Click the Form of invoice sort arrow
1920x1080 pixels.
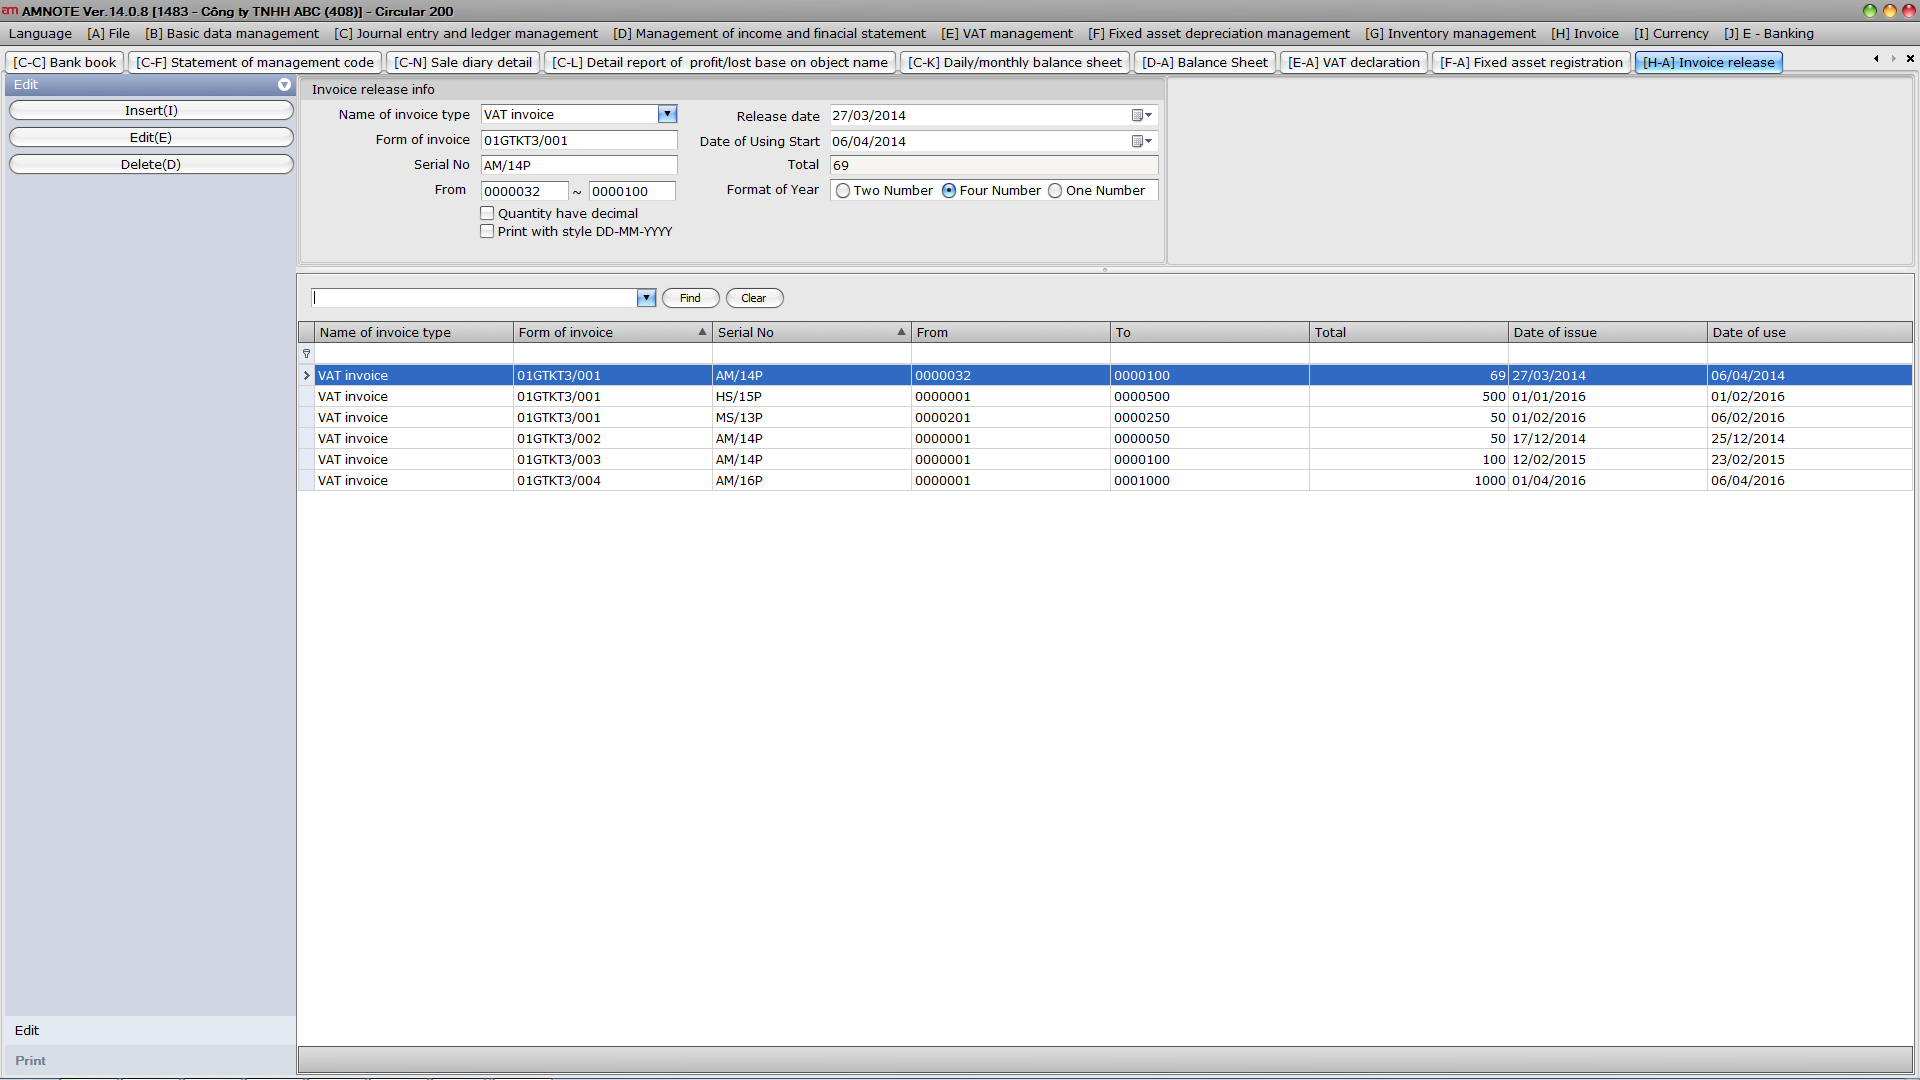[x=702, y=332]
